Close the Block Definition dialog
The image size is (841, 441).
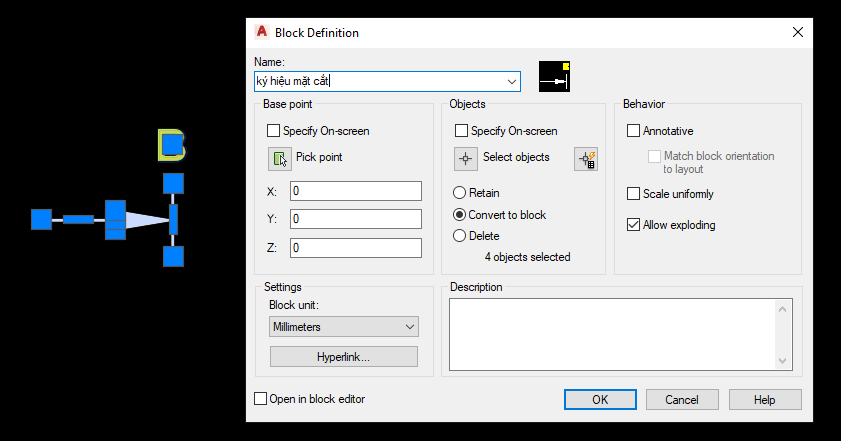(798, 32)
